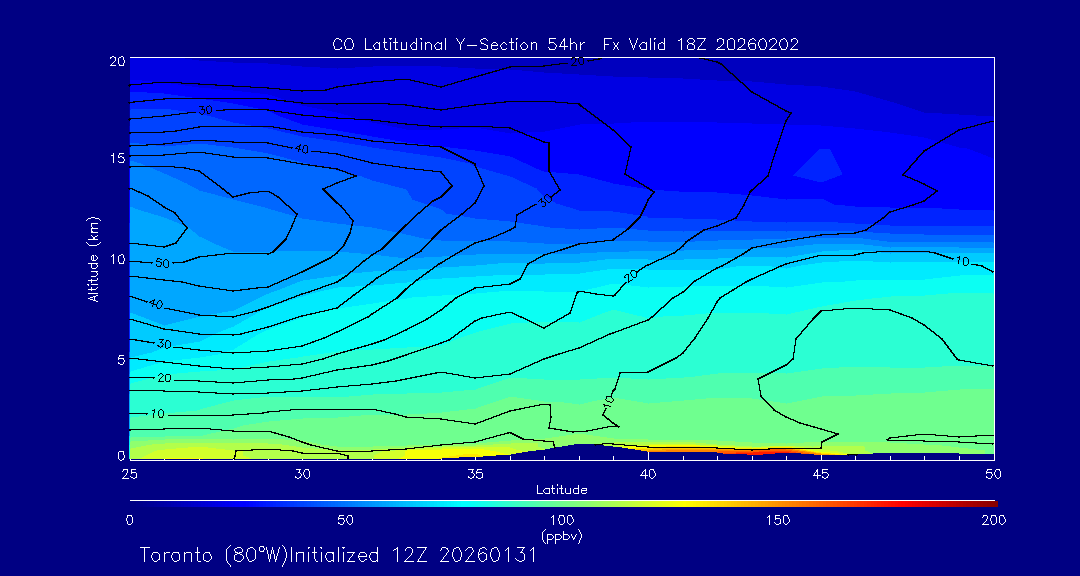Click the '20' contour label near plot center
Screen dimensions: 1080x576
coord(630,275)
